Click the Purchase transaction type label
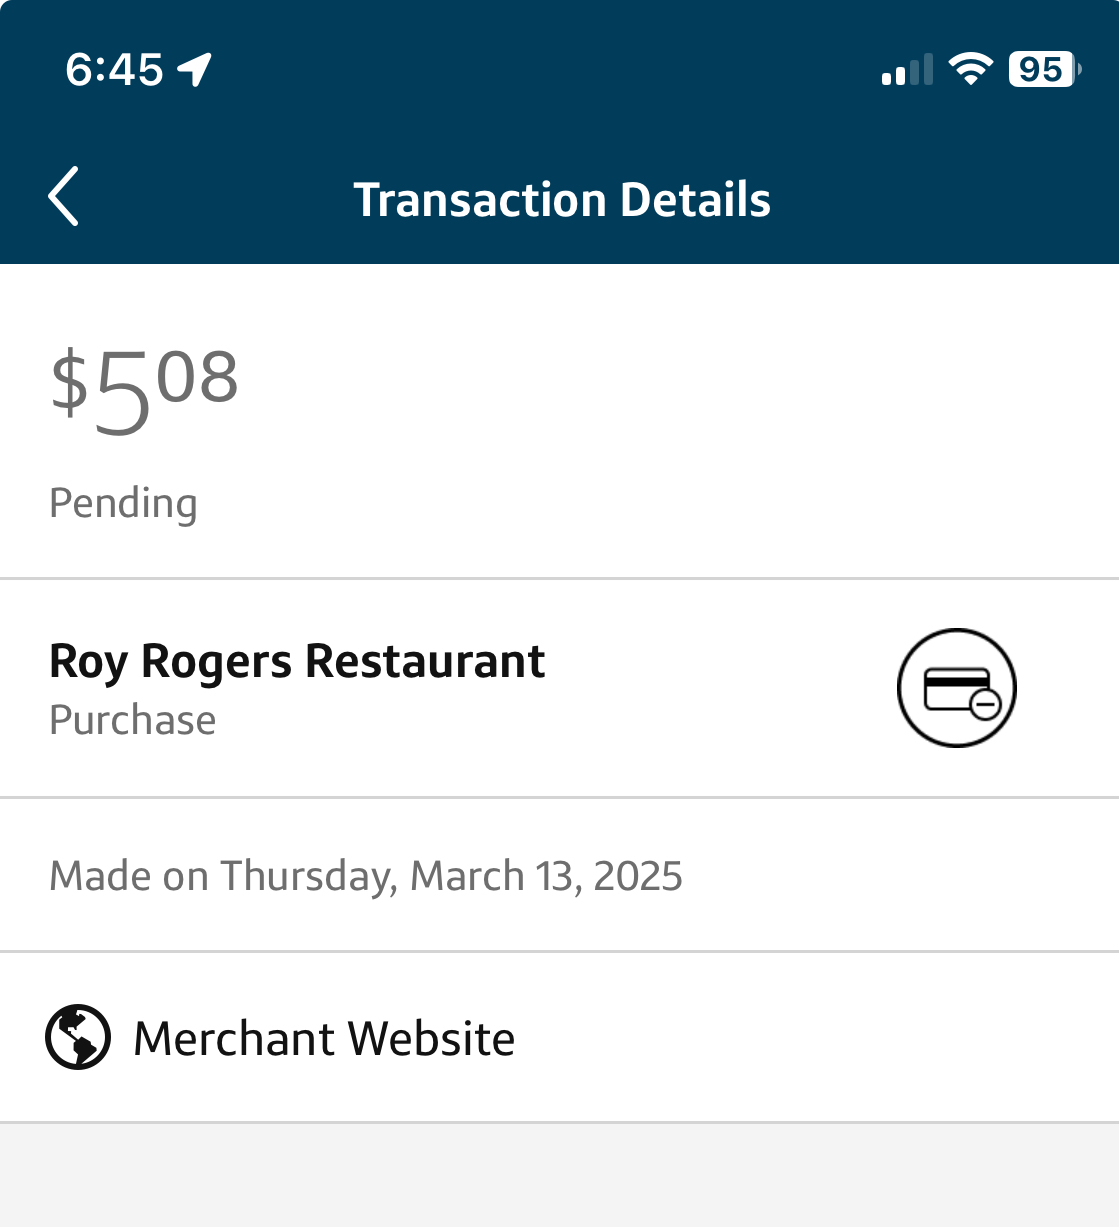This screenshot has width=1119, height=1227. point(133,720)
